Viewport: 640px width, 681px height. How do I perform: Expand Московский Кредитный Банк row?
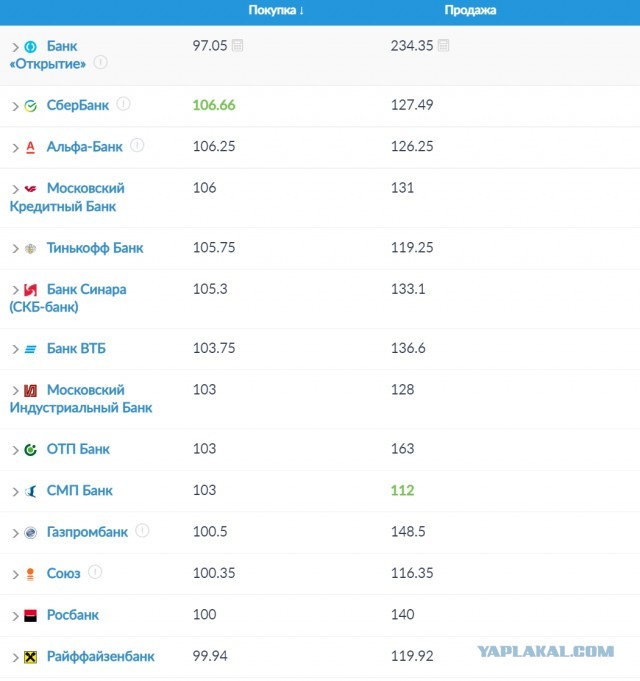(15, 189)
